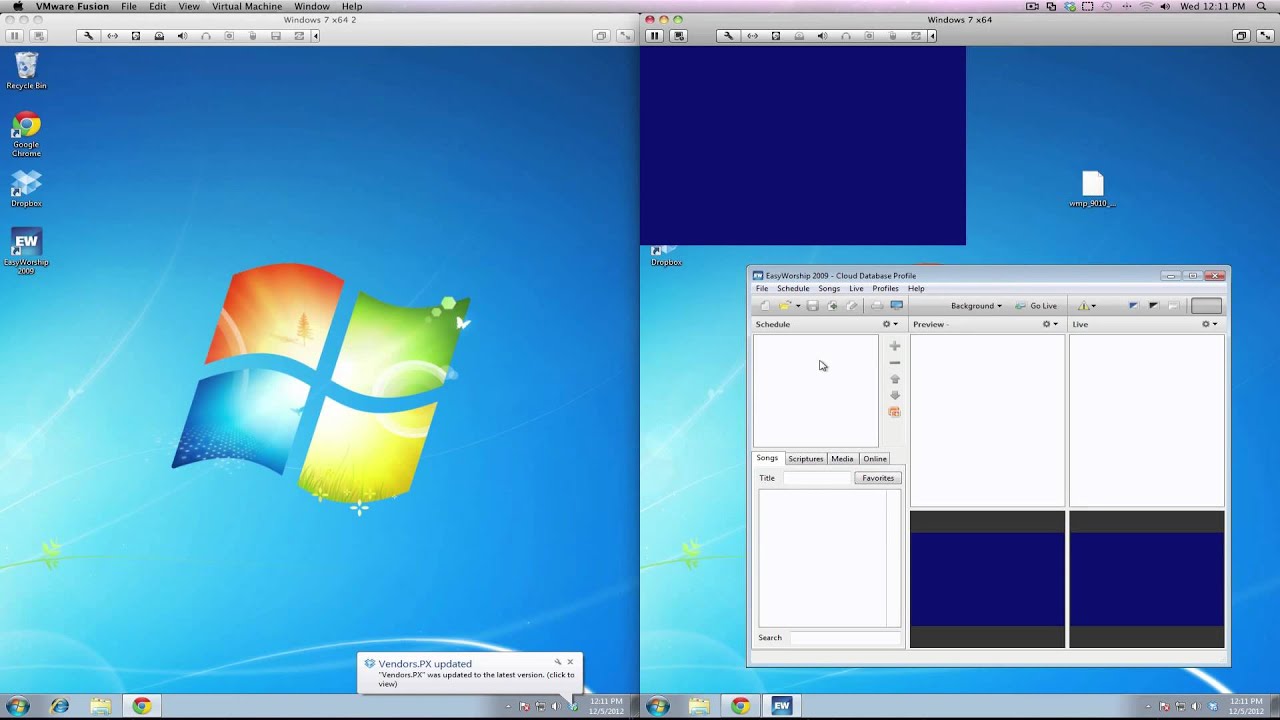1280x720 pixels.
Task: Switch to the Media tab
Action: pyautogui.click(x=842, y=459)
